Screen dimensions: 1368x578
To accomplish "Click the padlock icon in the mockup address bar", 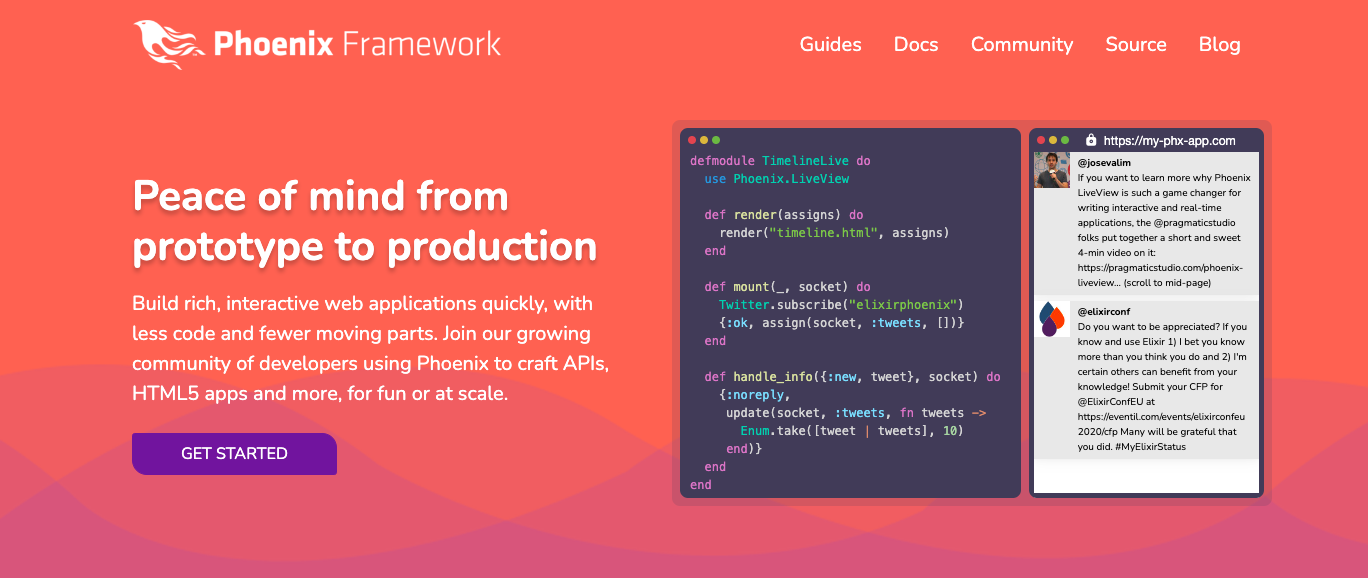I will pos(1090,140).
